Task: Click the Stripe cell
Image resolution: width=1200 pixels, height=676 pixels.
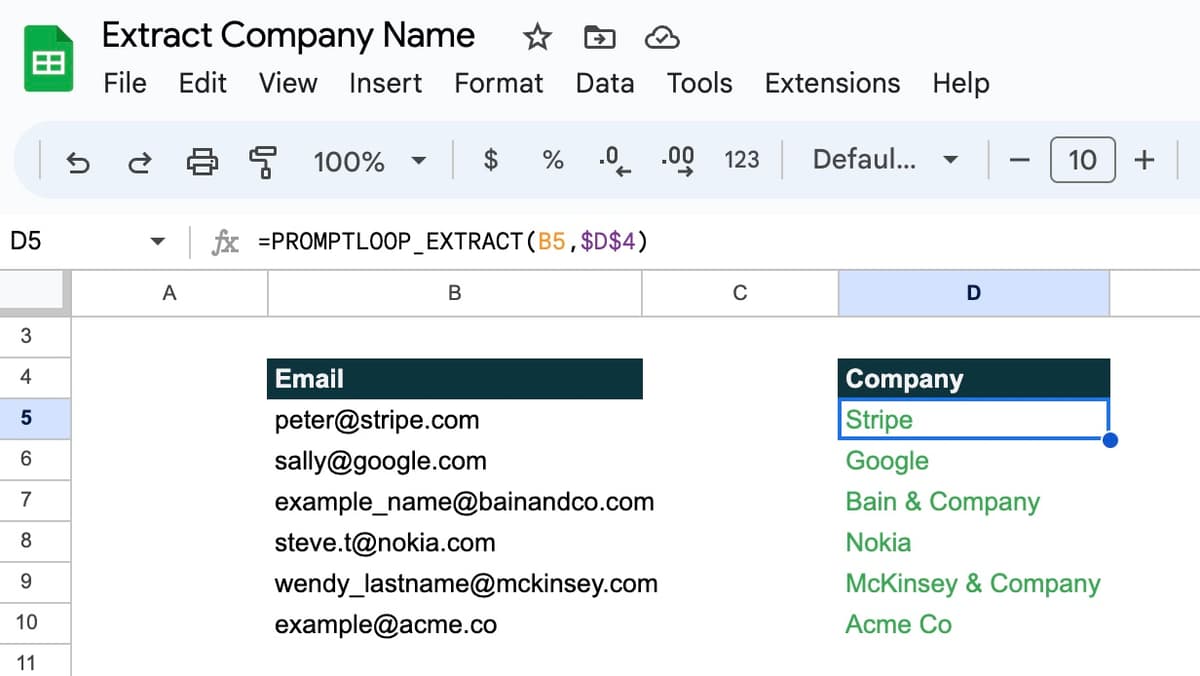Action: 974,420
